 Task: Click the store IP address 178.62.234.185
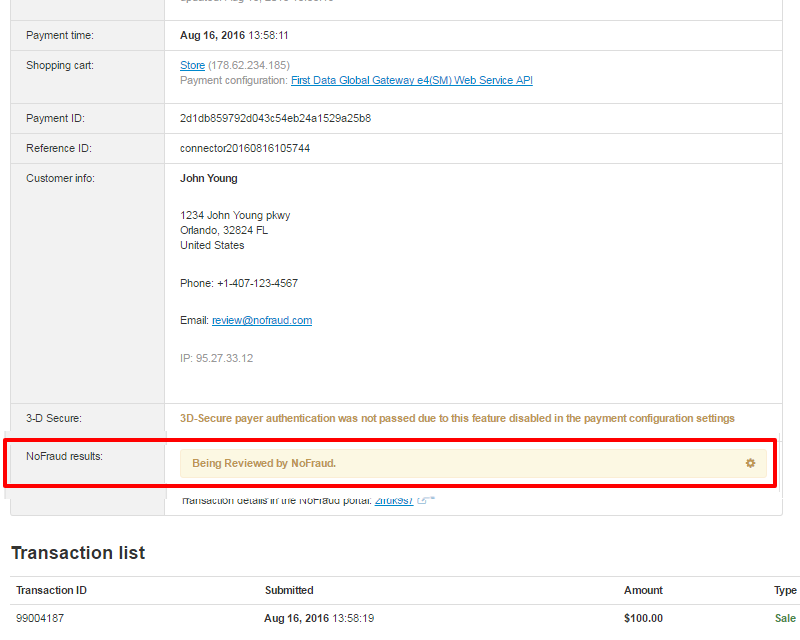coord(249,65)
